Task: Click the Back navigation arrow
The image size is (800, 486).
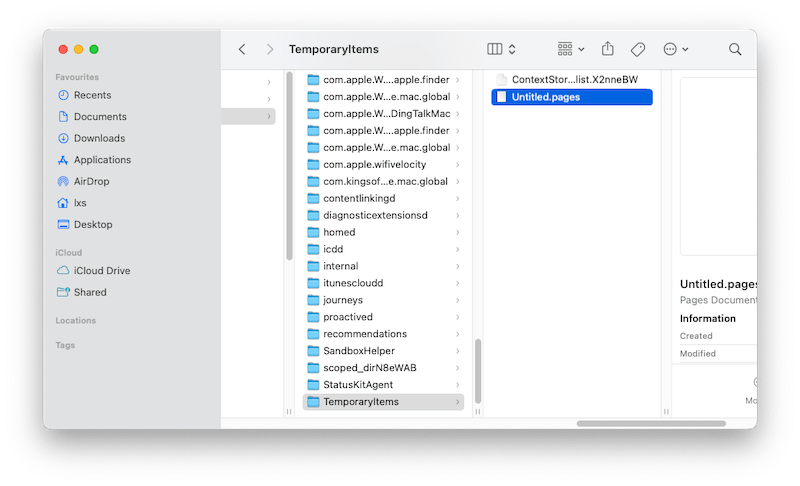Action: click(x=242, y=49)
